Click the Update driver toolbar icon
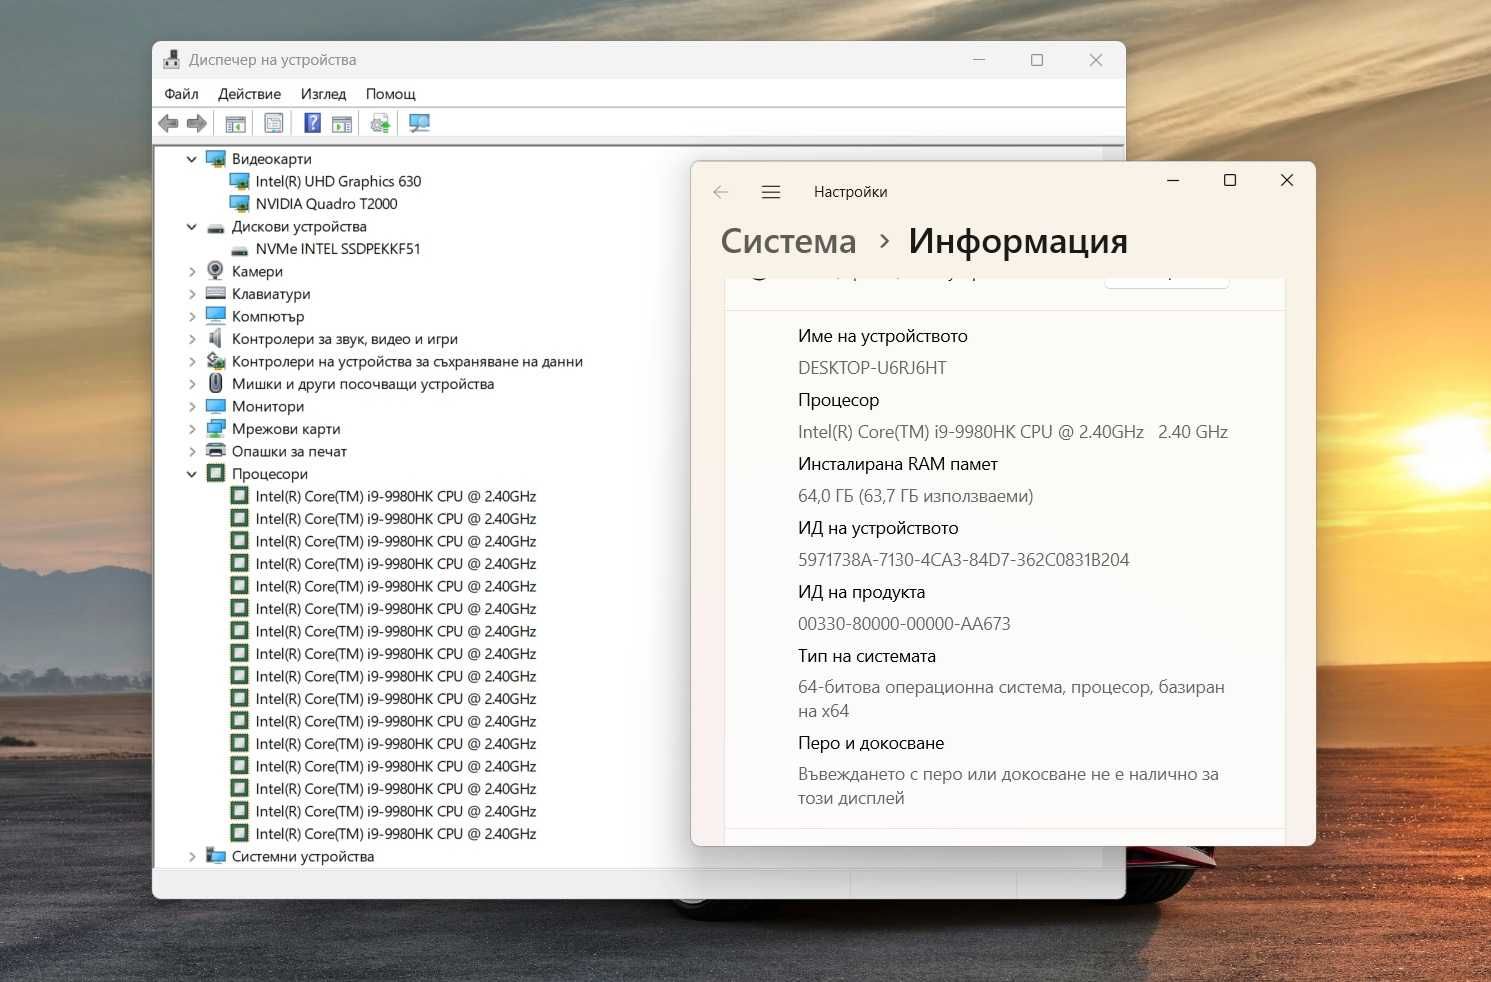This screenshot has height=982, width=1491. 380,123
